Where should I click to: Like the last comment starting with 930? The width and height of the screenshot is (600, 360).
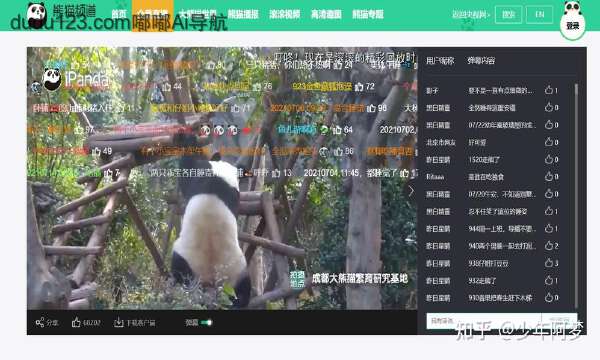549,298
